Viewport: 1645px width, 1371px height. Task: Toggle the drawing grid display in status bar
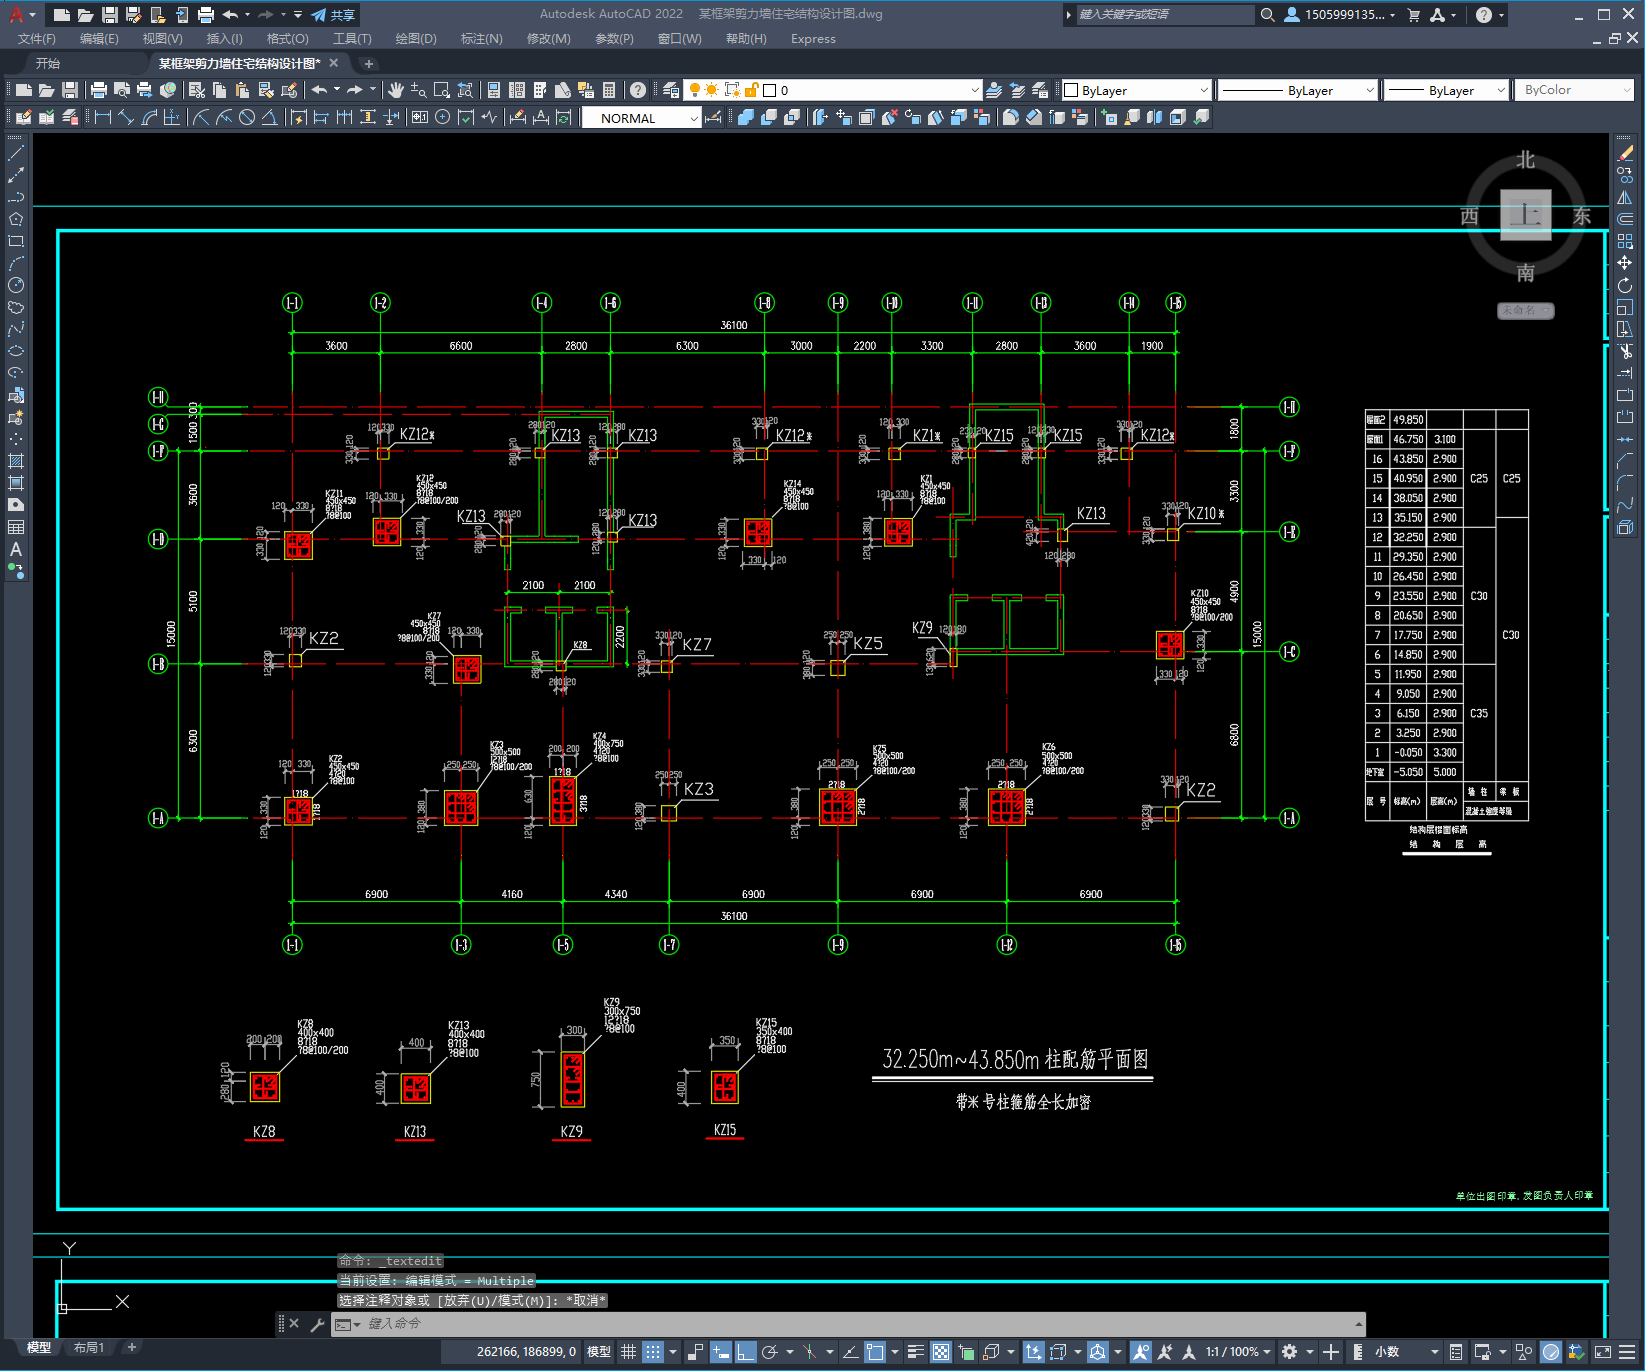click(628, 1352)
